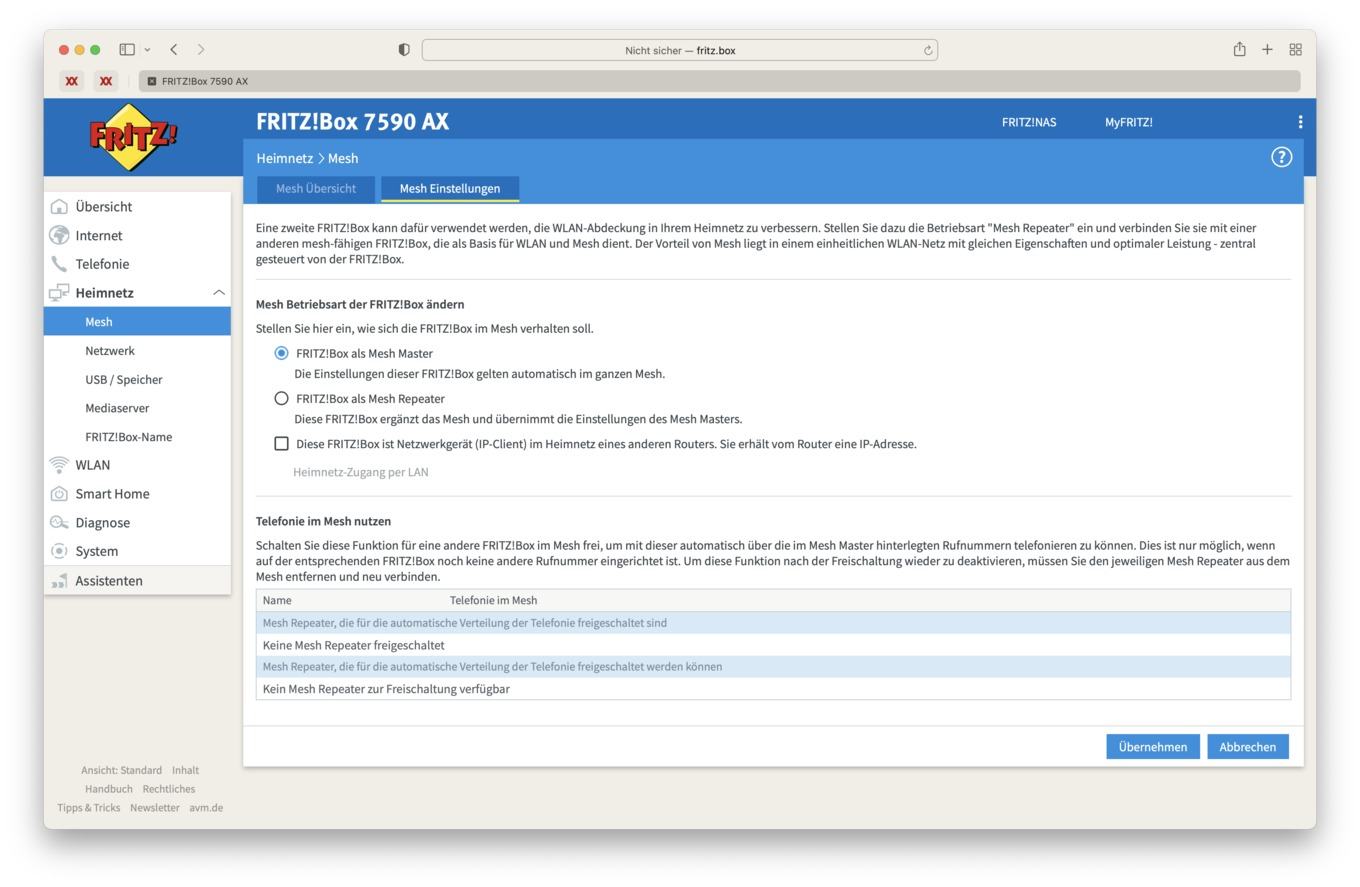
Task: Click the FRITZ! logo
Action: pos(134,137)
